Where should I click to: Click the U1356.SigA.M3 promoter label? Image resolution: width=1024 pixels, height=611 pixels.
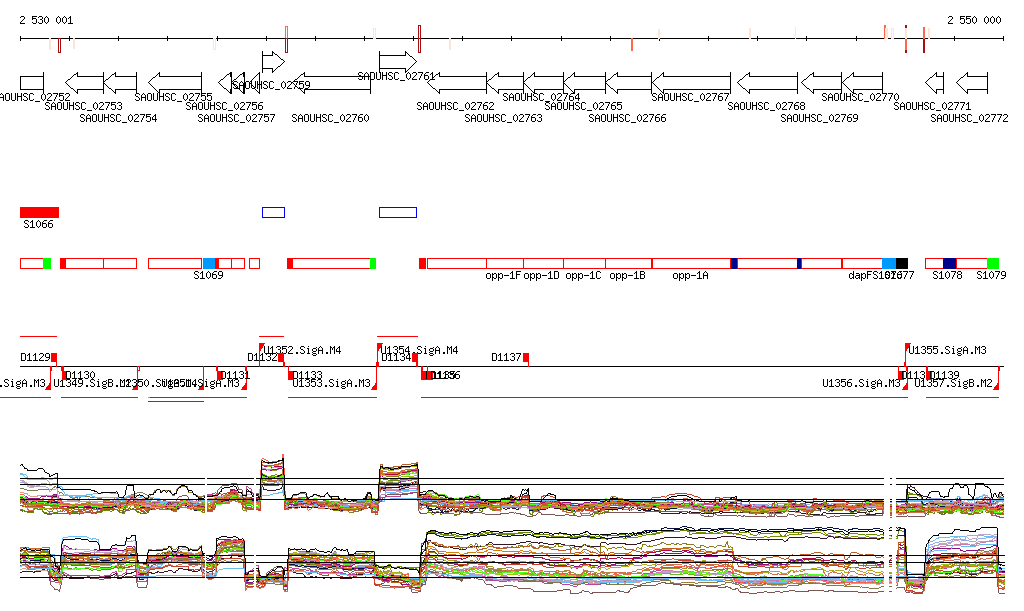coord(861,383)
